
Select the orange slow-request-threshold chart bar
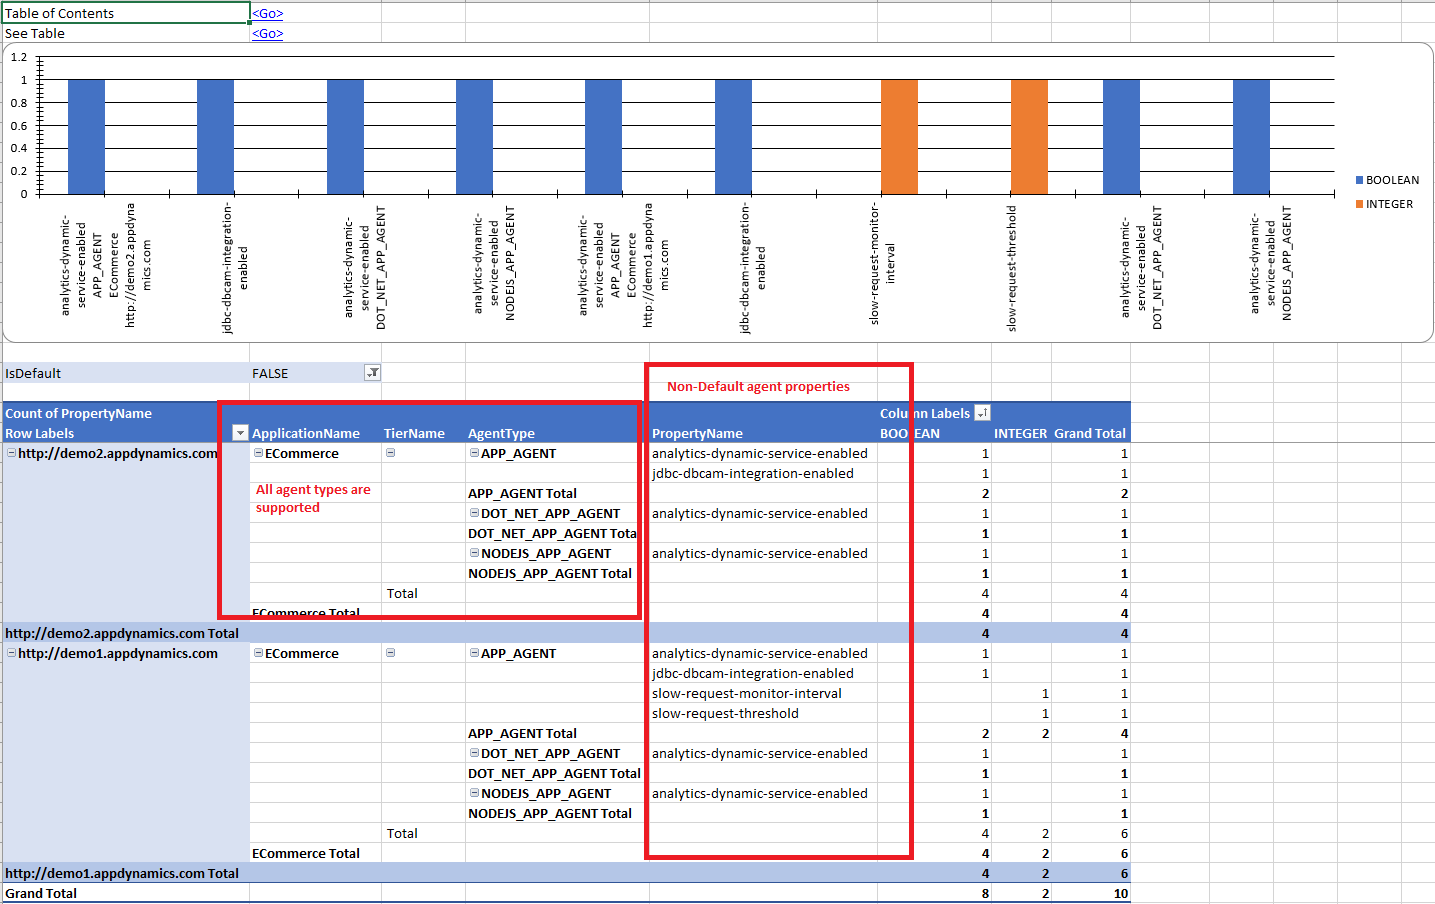tap(1029, 136)
